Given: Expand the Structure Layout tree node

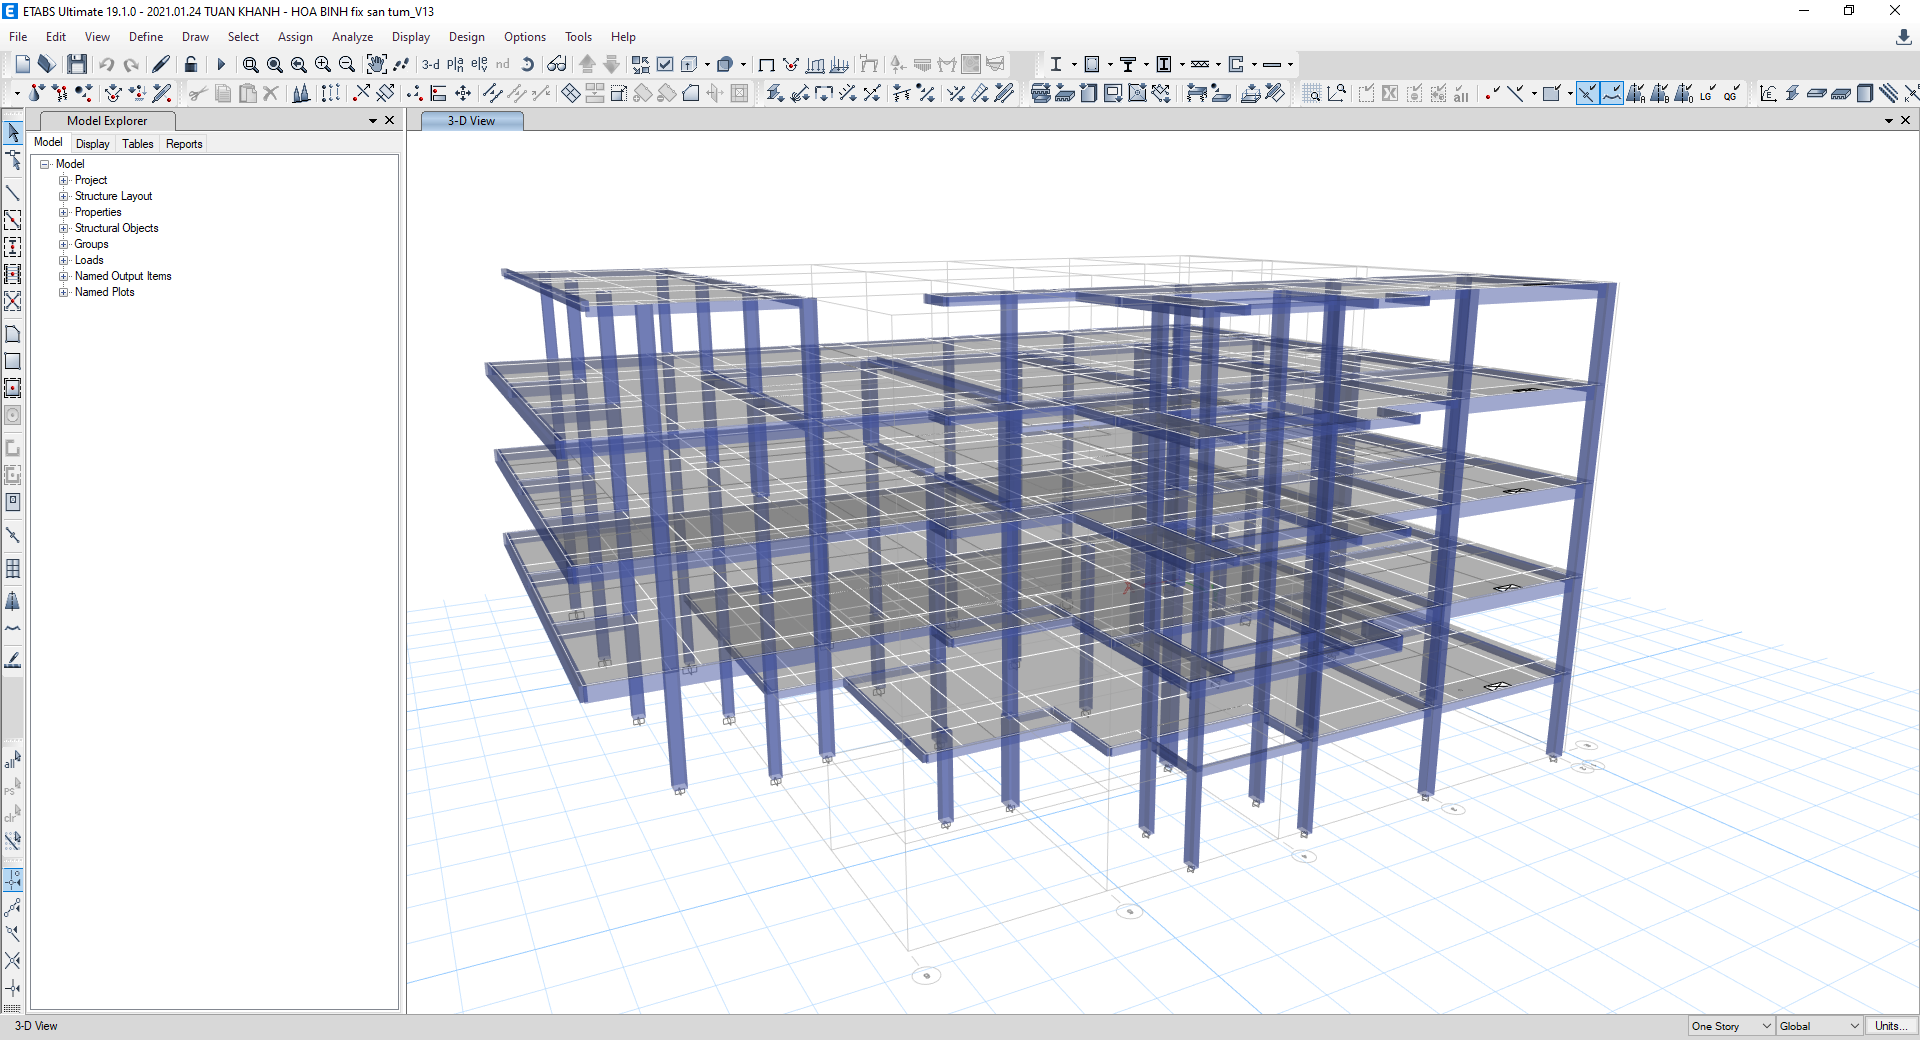Looking at the screenshot, I should click(64, 196).
